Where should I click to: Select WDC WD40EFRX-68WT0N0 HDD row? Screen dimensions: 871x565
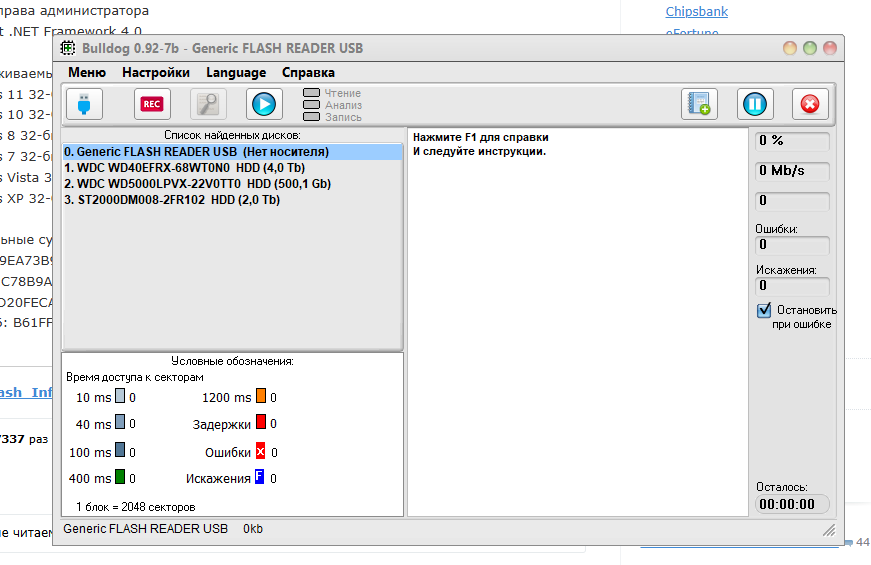(232, 168)
